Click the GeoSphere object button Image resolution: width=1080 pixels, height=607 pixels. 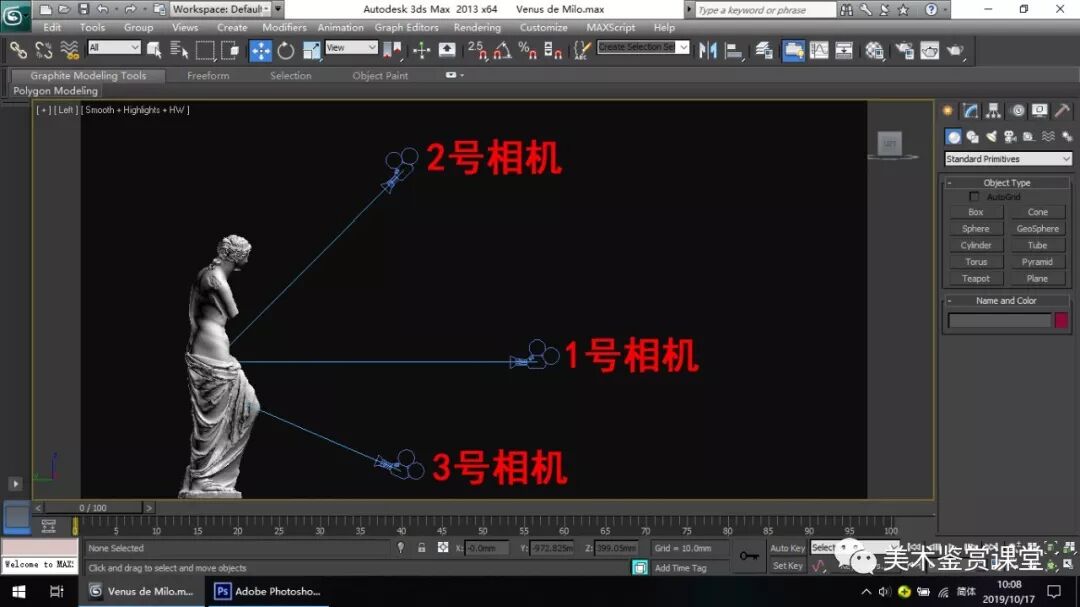1037,229
